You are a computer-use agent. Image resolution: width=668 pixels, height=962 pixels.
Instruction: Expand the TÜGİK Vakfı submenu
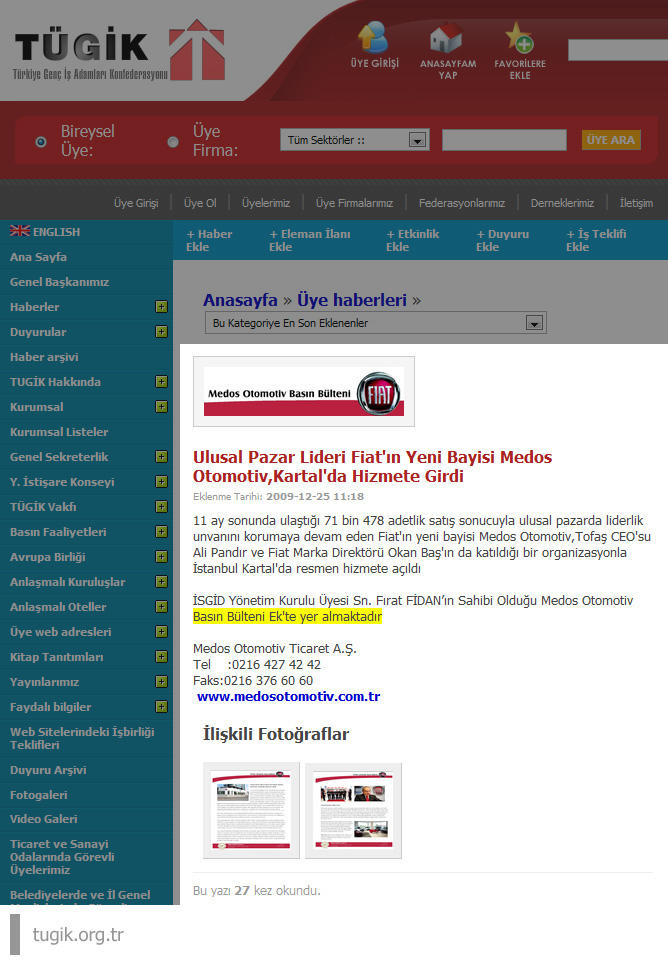click(161, 507)
